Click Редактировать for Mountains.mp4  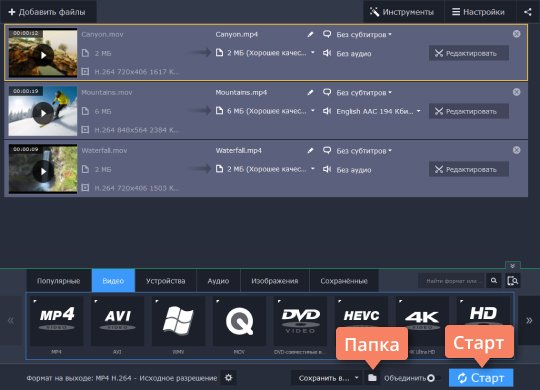pyautogui.click(x=468, y=111)
